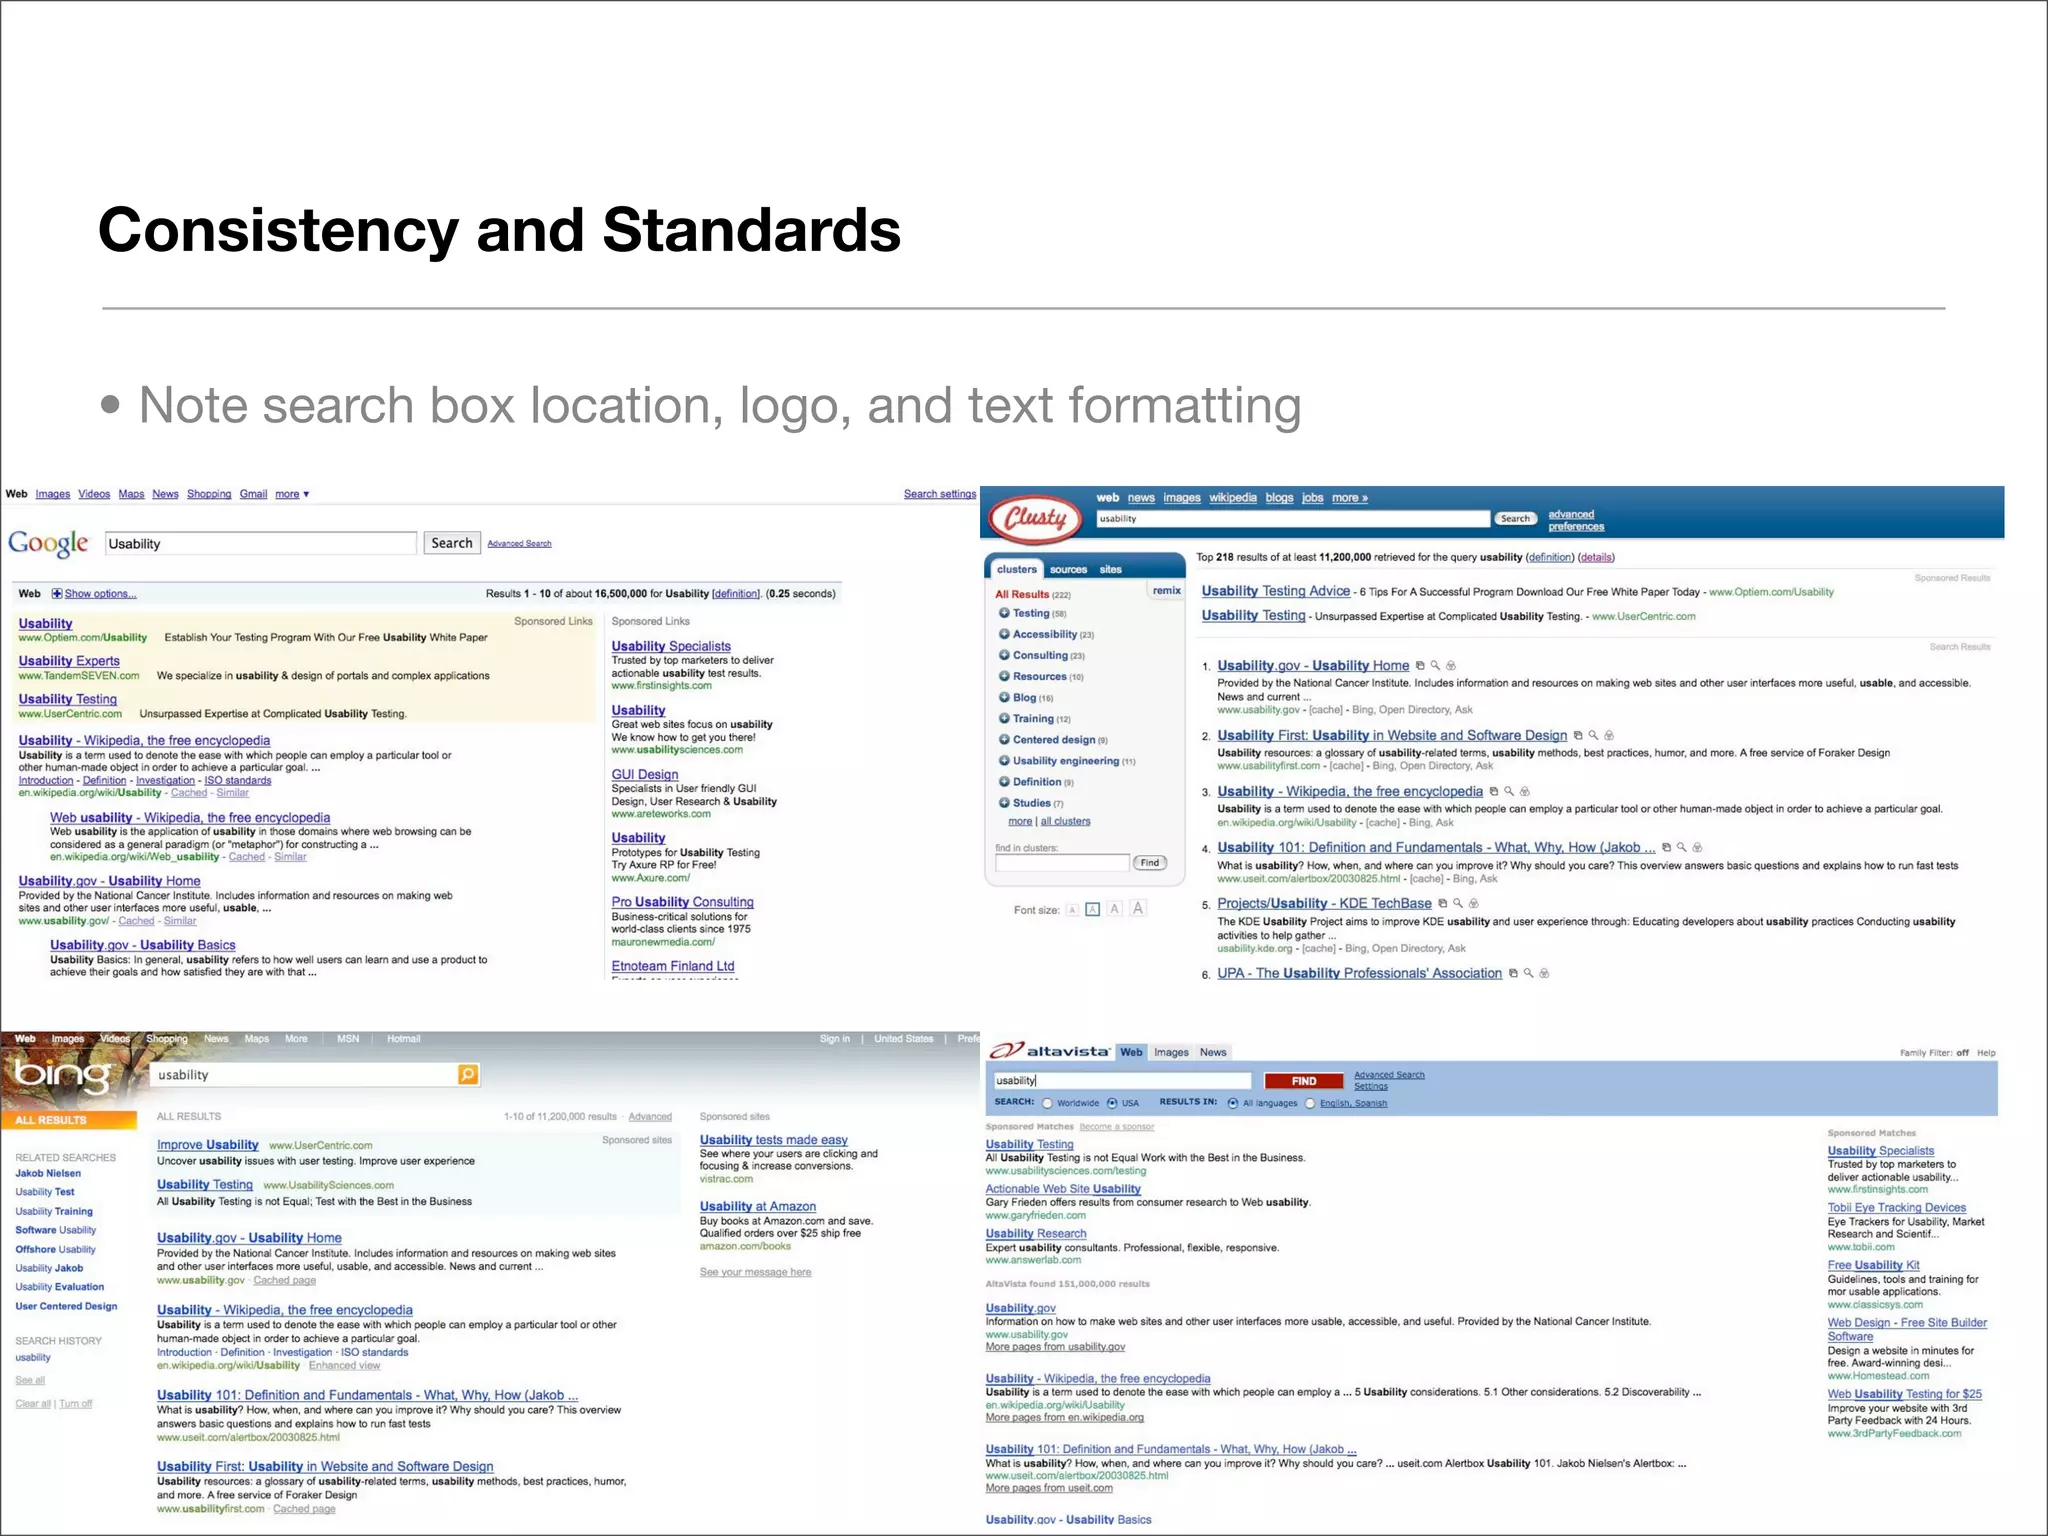Viewport: 2048px width, 1536px height.
Task: Click Clusty wikipedia navigation link
Action: (x=1233, y=498)
